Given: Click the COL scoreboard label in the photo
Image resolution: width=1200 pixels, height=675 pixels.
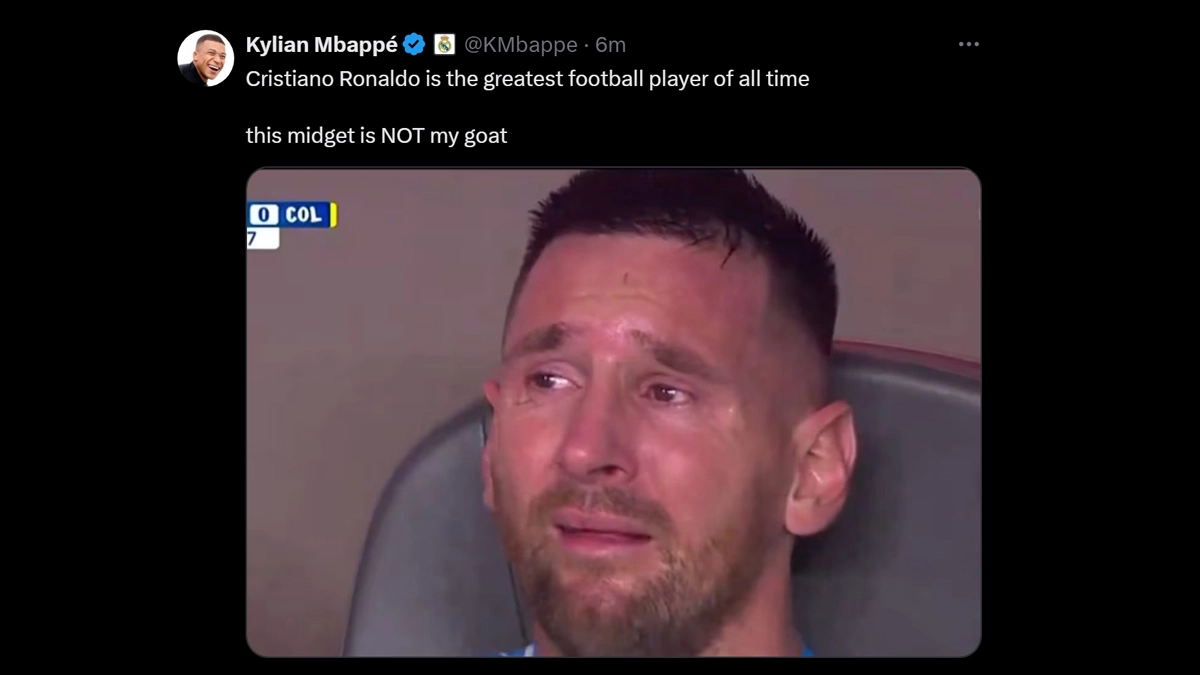Looking at the screenshot, I should [x=303, y=215].
